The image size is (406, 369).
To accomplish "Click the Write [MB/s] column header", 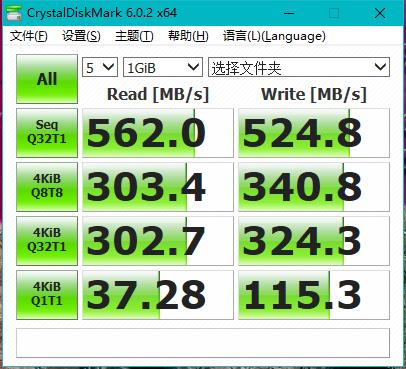I will click(314, 94).
